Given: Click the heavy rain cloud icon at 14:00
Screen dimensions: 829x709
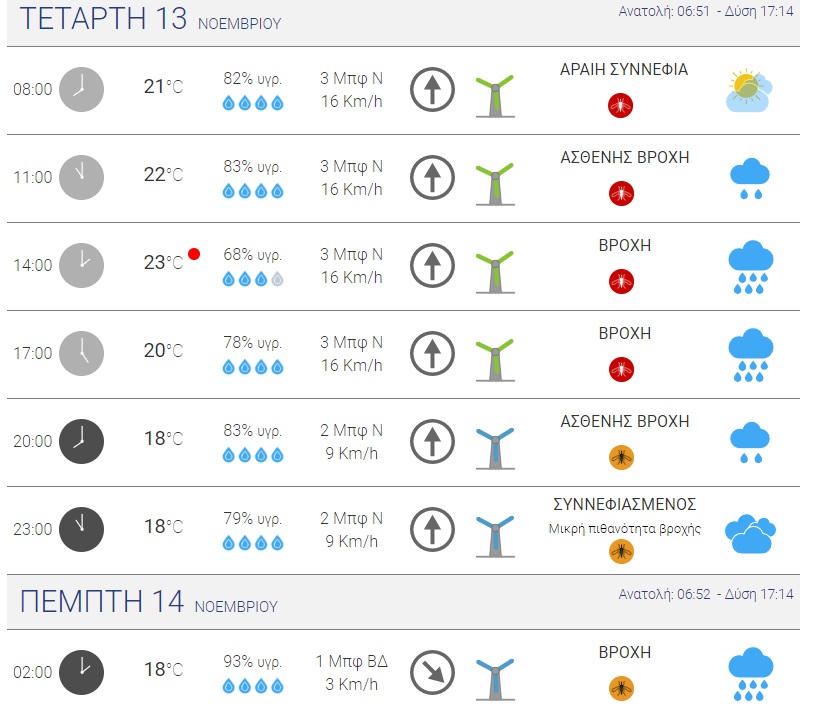Looking at the screenshot, I should (749, 267).
